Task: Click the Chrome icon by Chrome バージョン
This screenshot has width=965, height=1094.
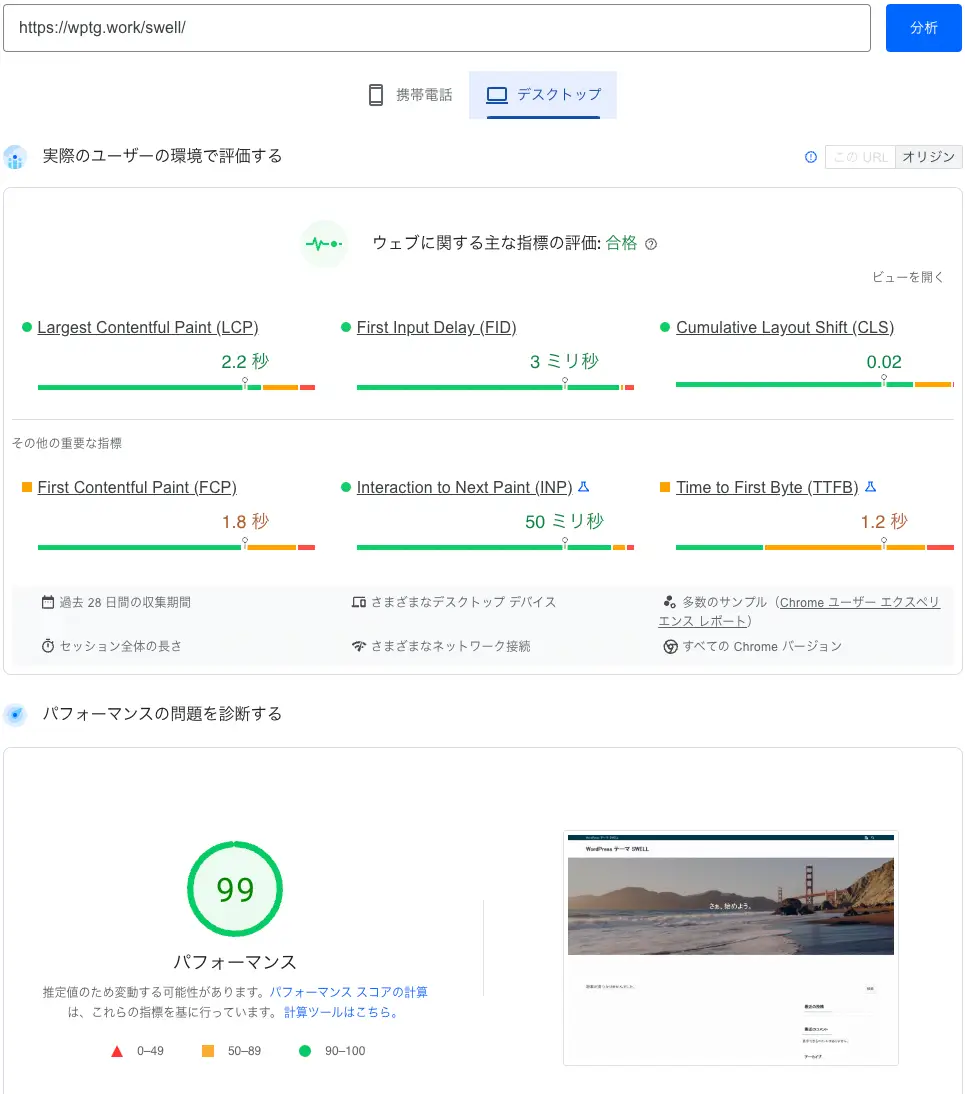Action: point(670,647)
